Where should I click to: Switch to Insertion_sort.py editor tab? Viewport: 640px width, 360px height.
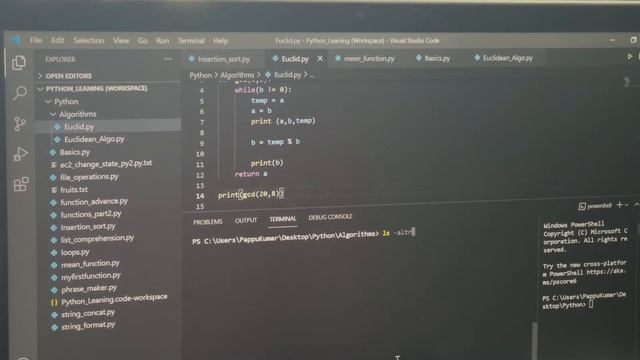tap(224, 59)
